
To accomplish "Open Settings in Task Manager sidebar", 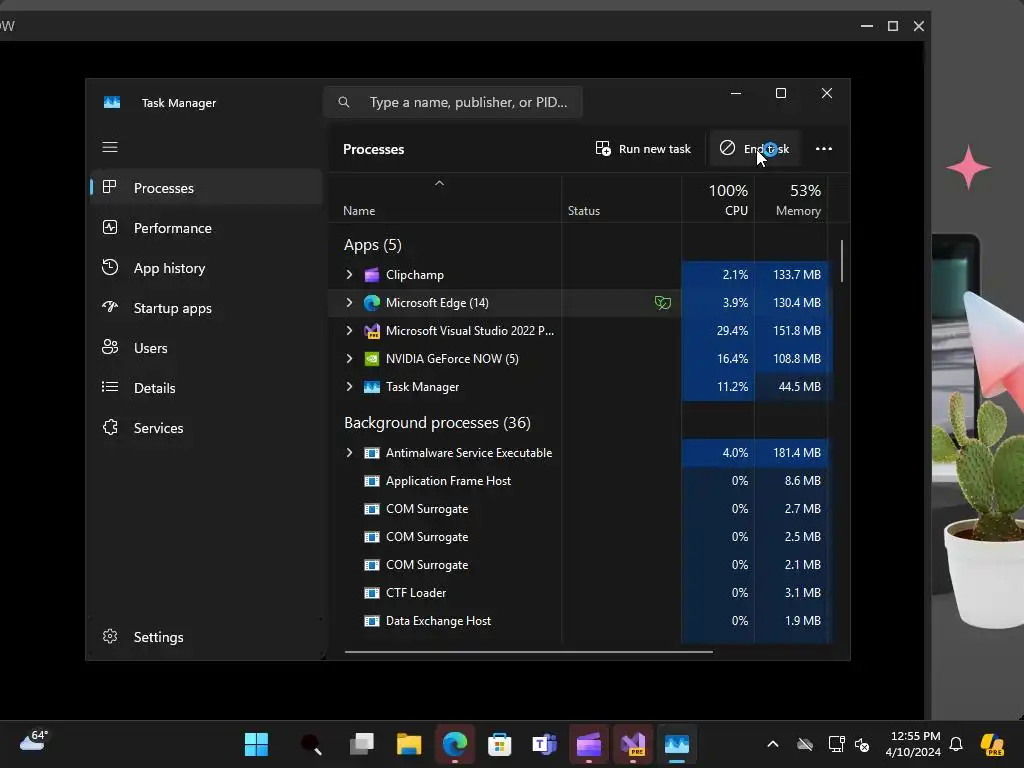I will click(x=206, y=637).
